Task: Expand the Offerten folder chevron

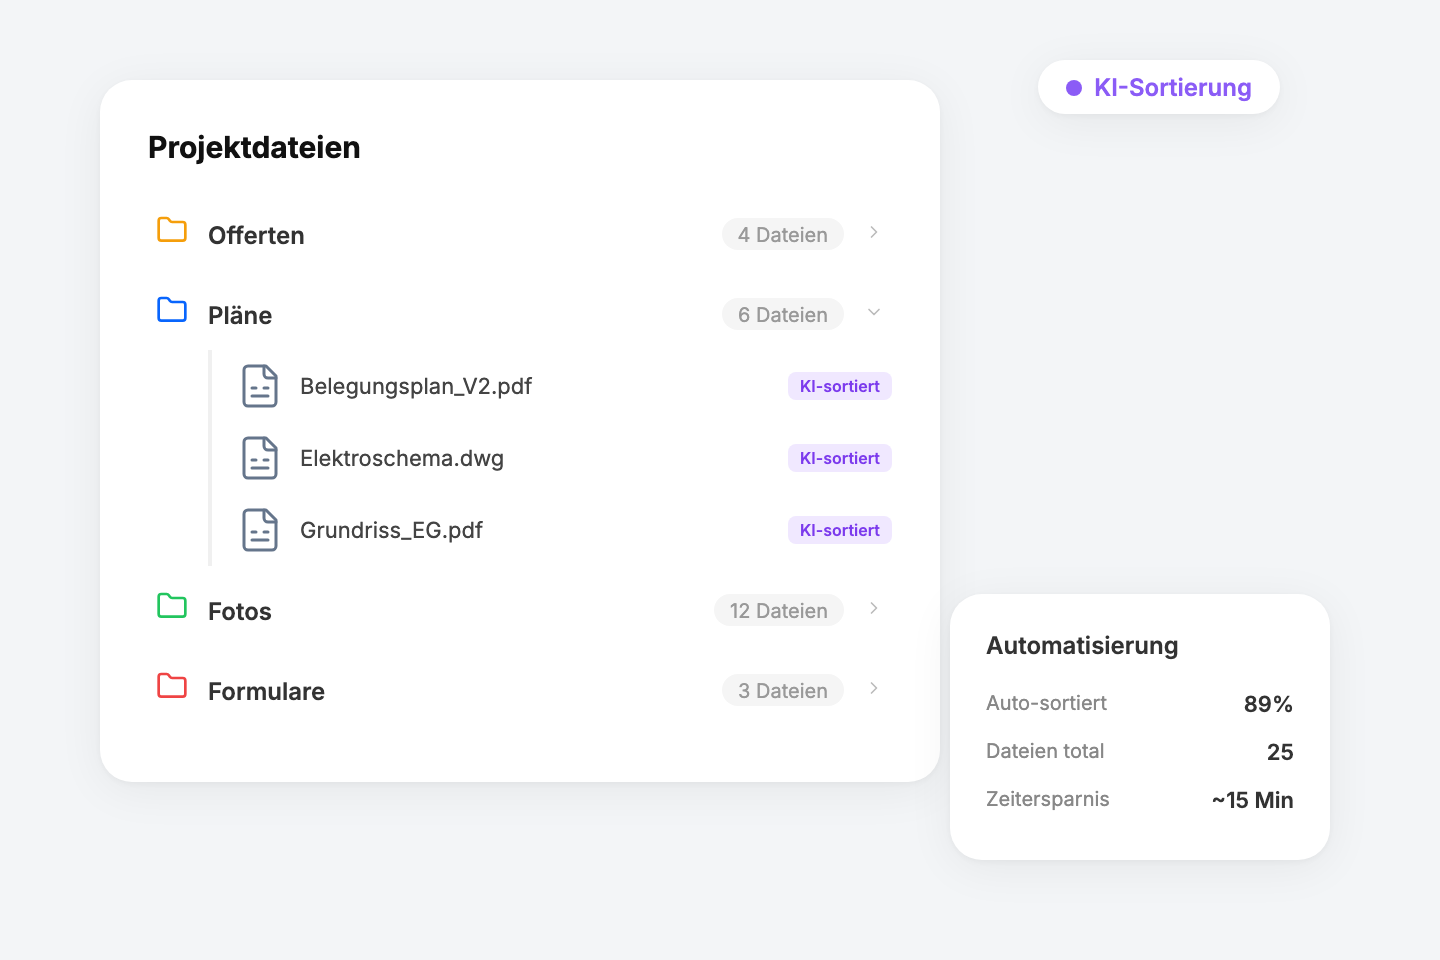Action: 873,232
